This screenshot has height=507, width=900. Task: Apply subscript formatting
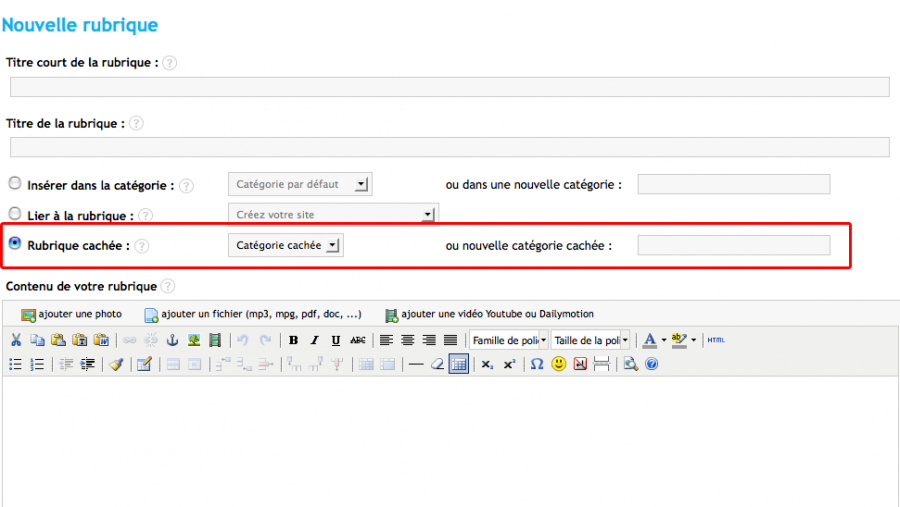tap(487, 364)
